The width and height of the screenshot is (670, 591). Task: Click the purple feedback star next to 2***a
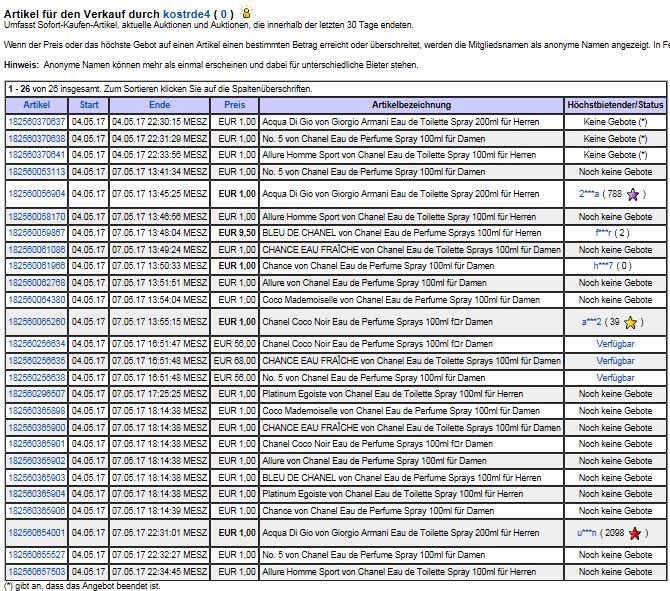point(633,194)
